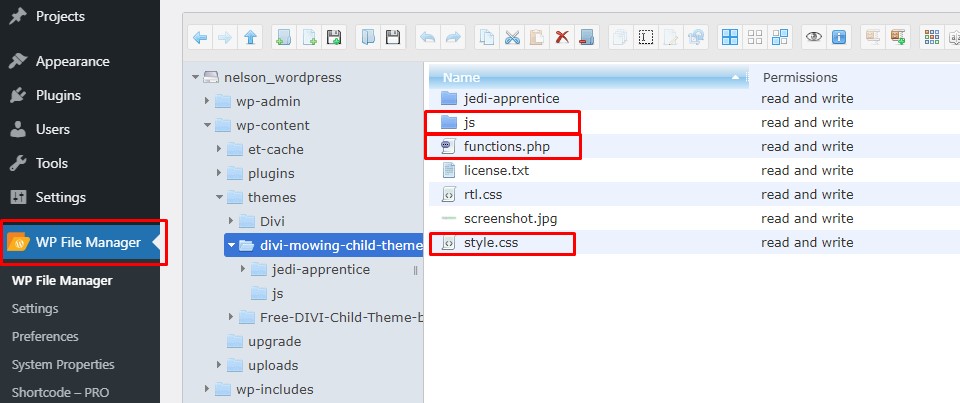Open Get Info blue icon
960x403 pixels.
point(838,37)
